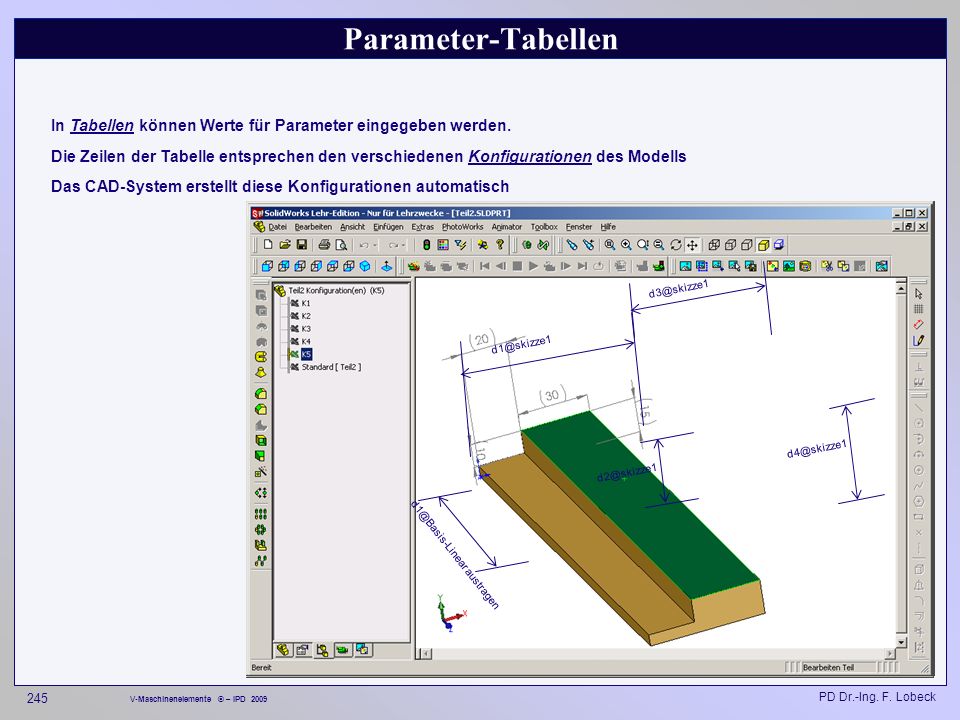Select configuration K2 in tree
960x720 pixels.
pos(306,316)
